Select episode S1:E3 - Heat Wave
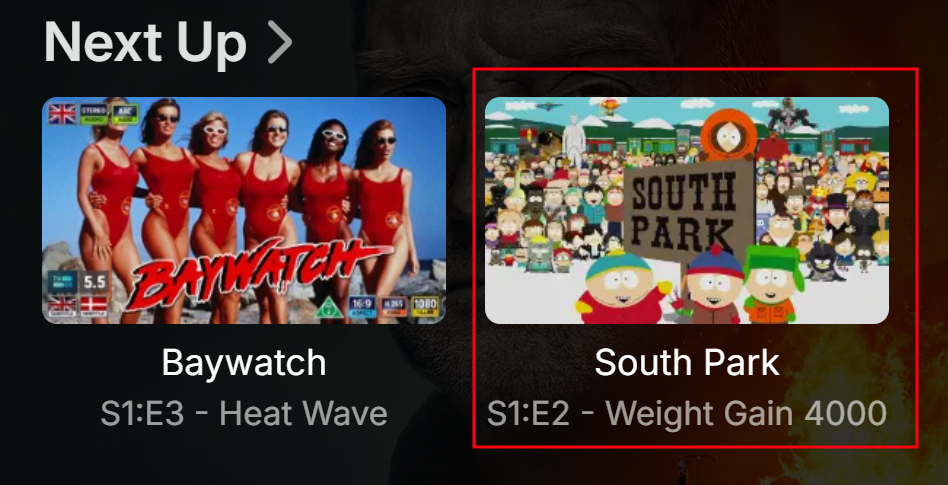Viewport: 948px width, 485px height. pyautogui.click(x=244, y=414)
